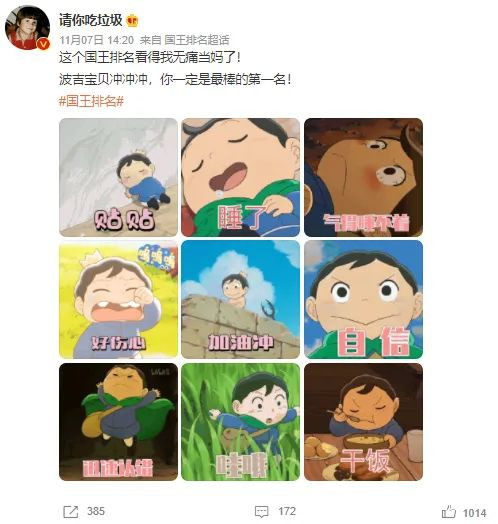Like the post with thumbs-up icon
The height and width of the screenshot is (524, 498).
(x=449, y=512)
